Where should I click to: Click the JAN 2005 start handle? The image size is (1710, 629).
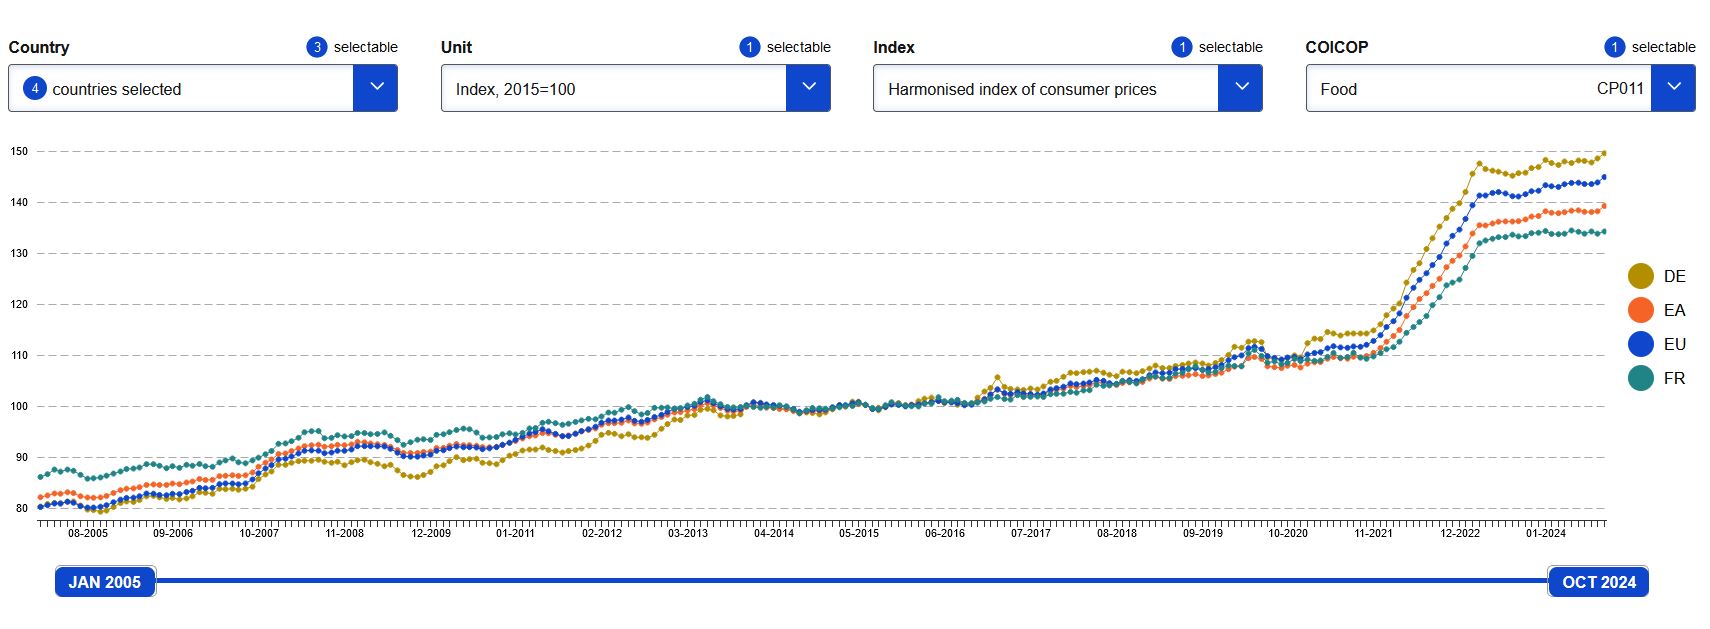point(105,582)
